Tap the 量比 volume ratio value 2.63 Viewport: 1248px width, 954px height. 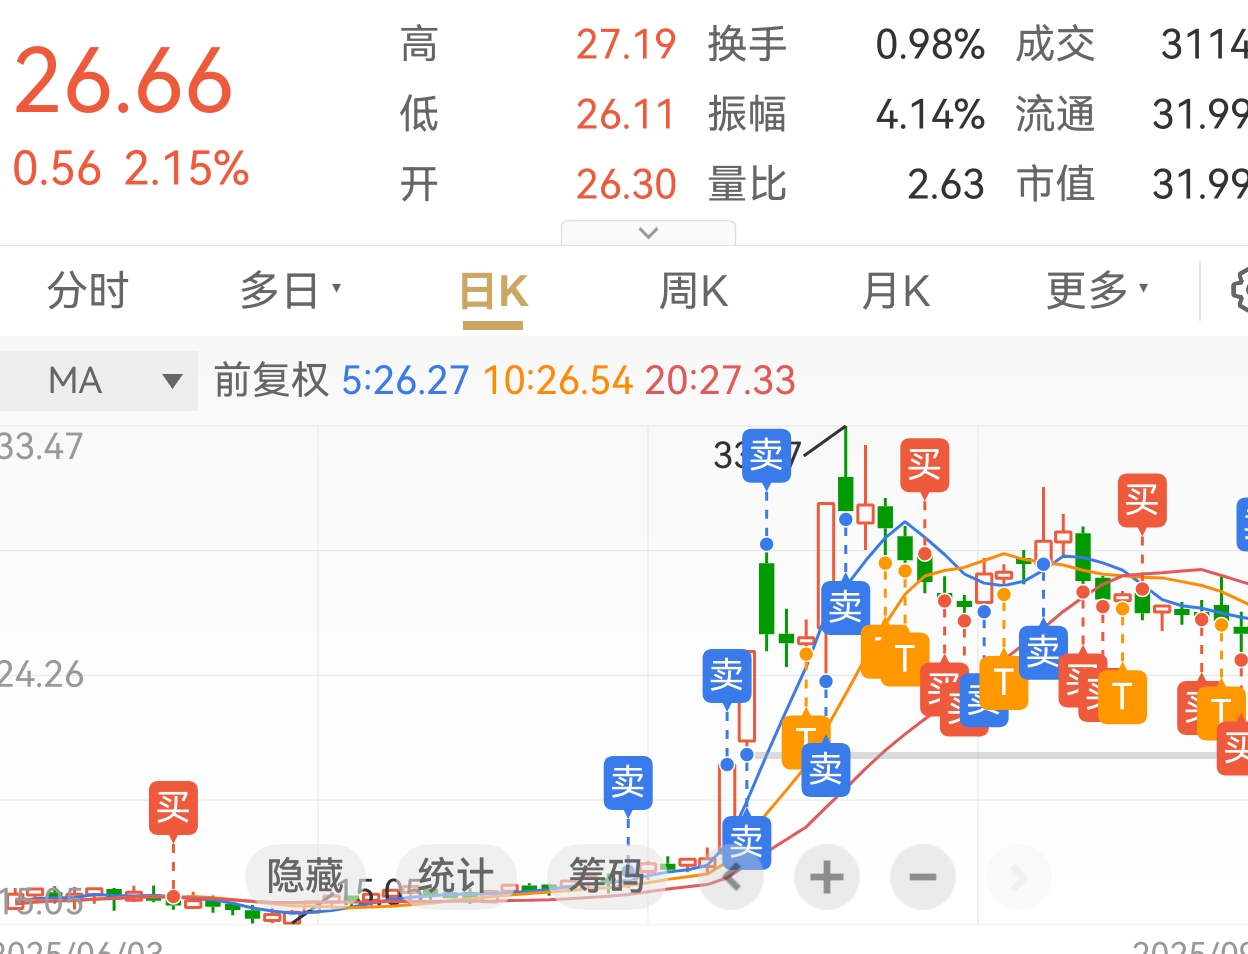[x=946, y=185]
